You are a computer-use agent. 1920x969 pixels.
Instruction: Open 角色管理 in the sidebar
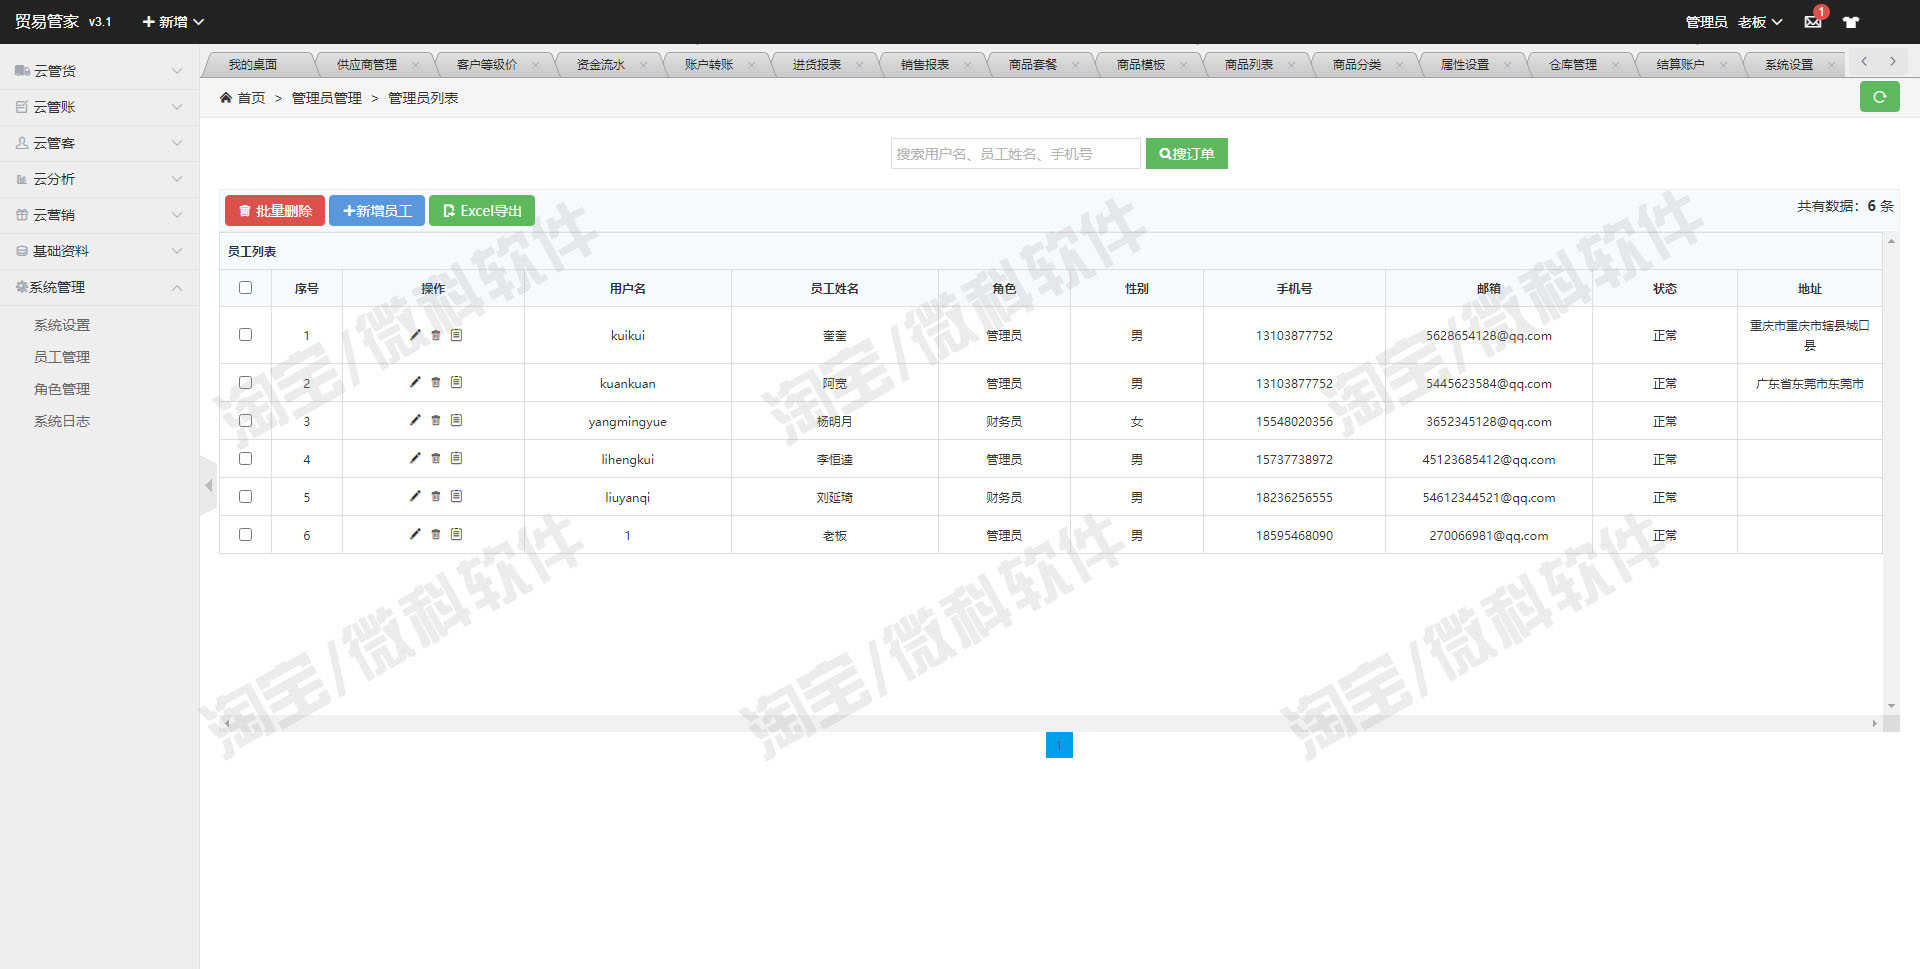pos(62,389)
